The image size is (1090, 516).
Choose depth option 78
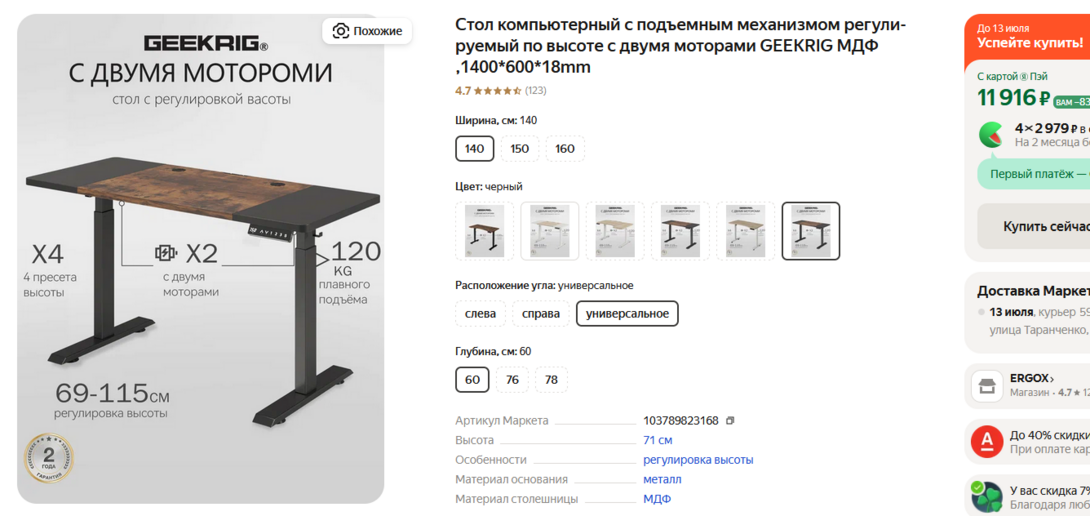pos(552,380)
